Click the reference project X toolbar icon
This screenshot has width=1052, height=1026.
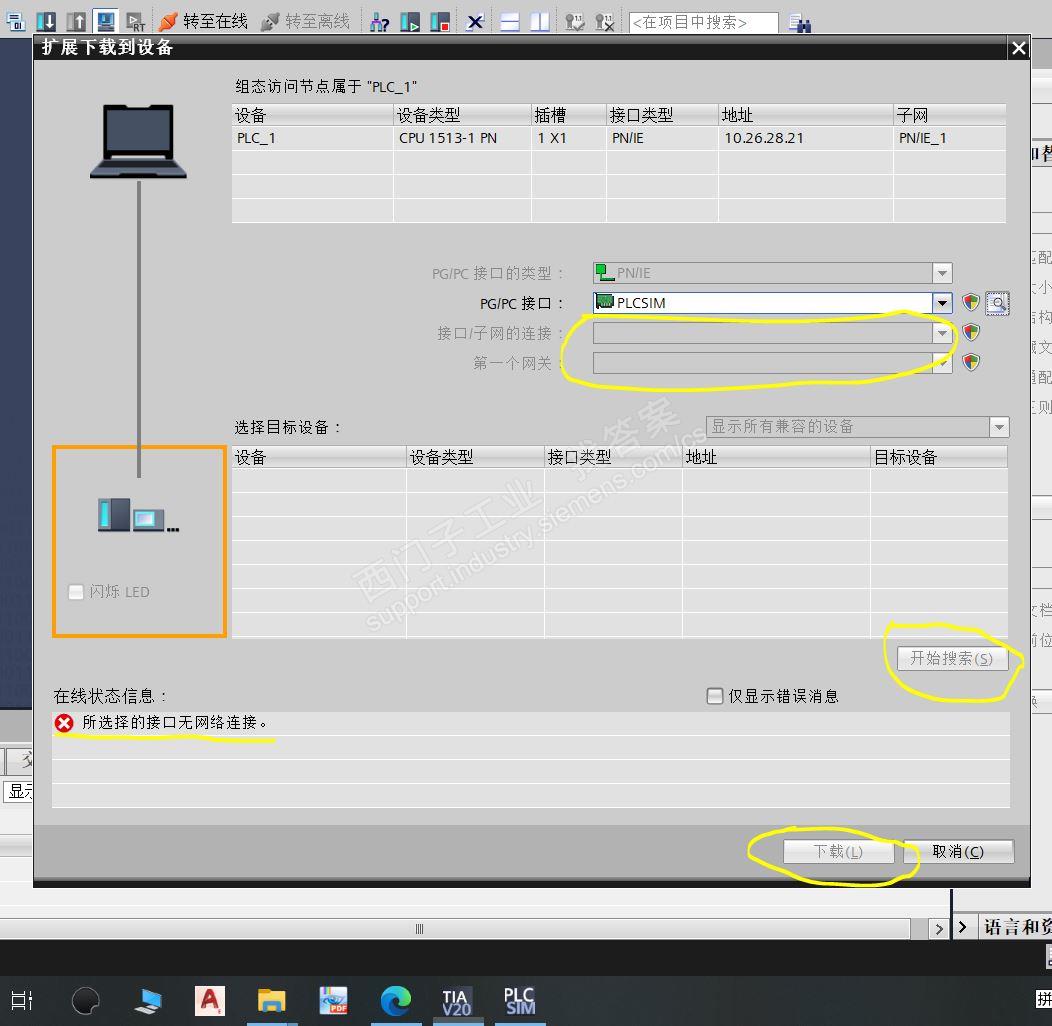pos(604,22)
